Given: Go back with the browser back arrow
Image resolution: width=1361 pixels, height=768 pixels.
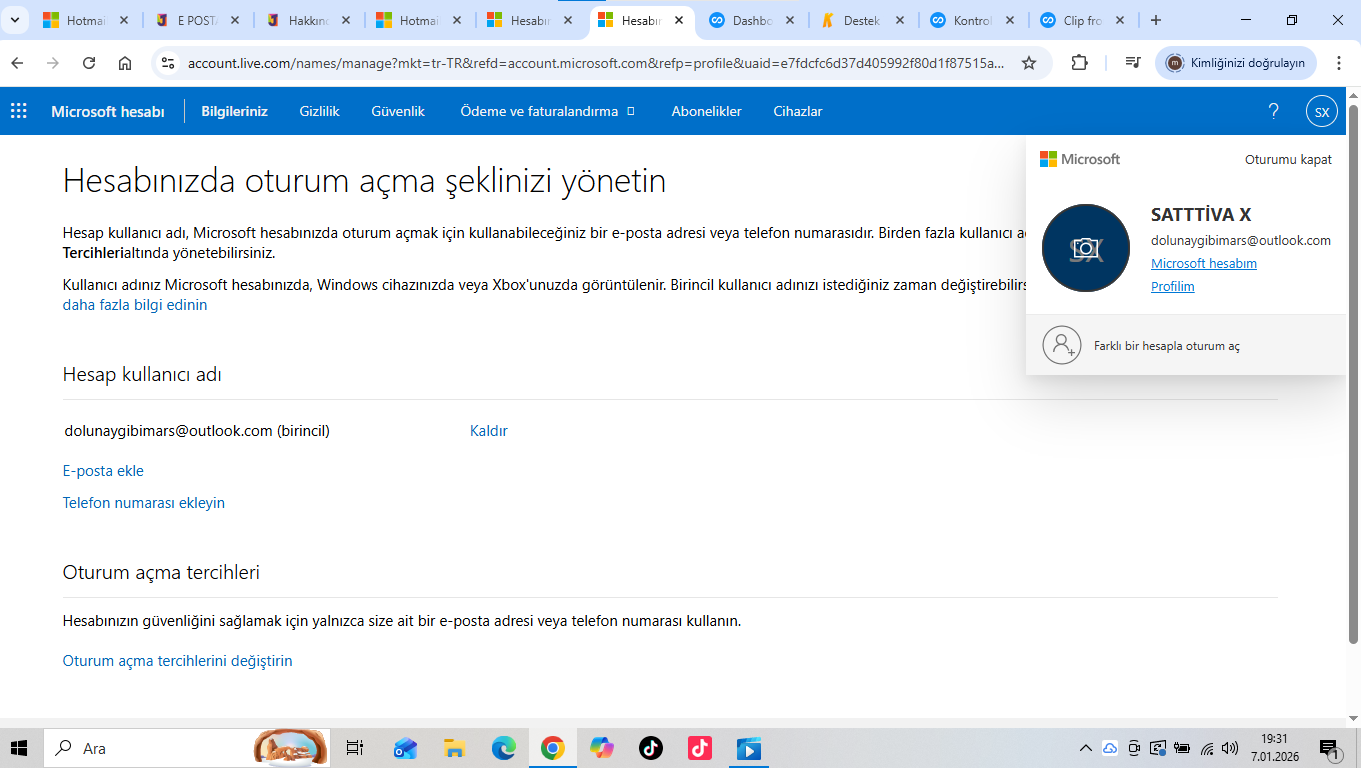Looking at the screenshot, I should (17, 63).
